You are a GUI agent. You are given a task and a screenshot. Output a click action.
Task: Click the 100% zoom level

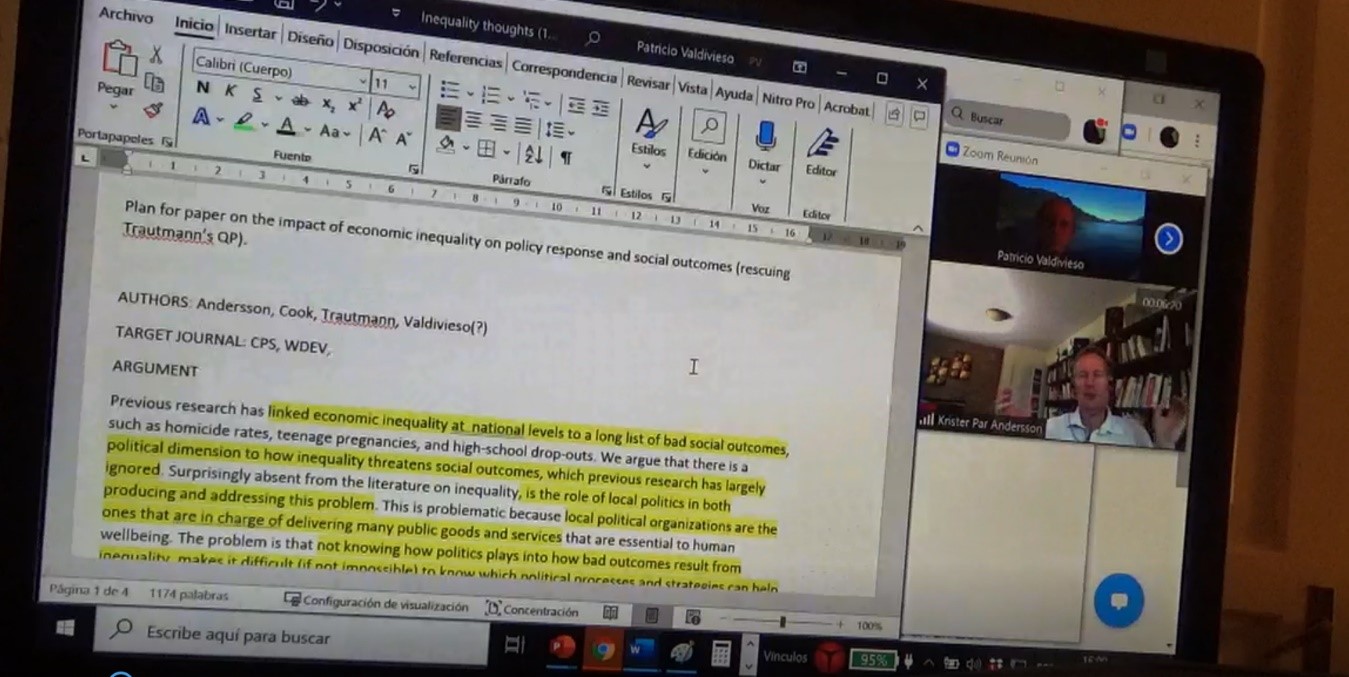click(x=869, y=626)
